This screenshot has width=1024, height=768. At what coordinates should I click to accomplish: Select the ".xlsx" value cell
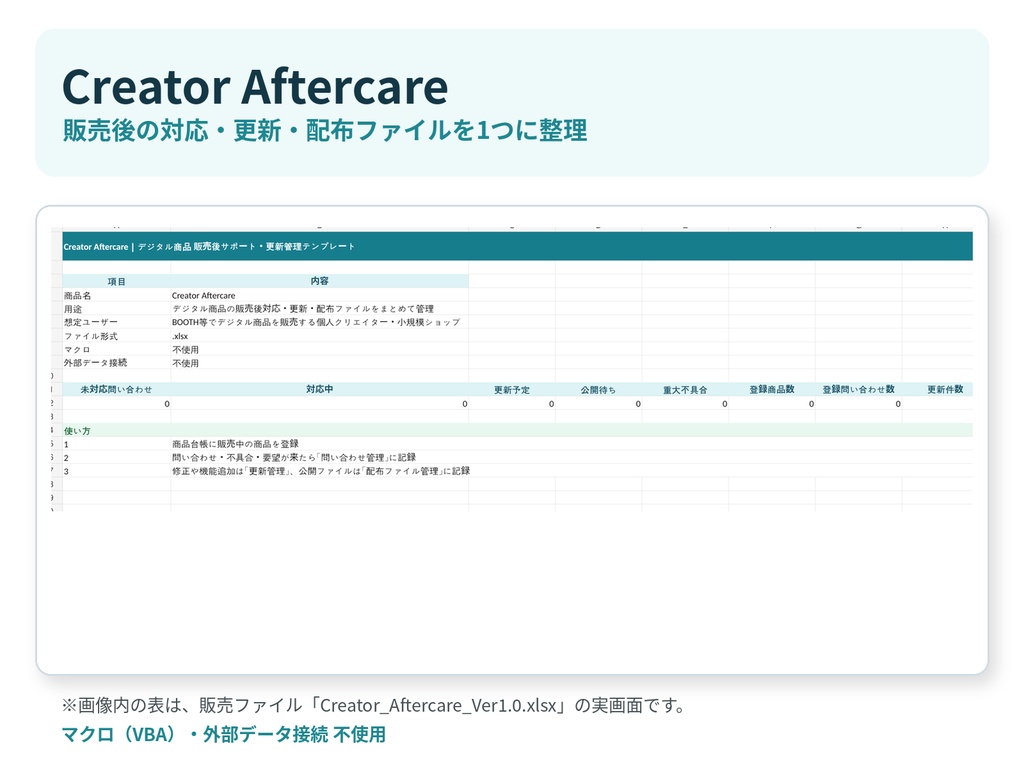[x=319, y=336]
